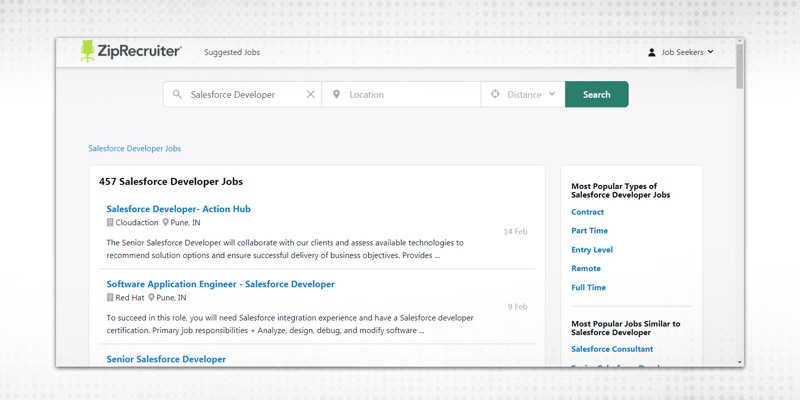Click the ZipRecruiter chair logo
The height and width of the screenshot is (400, 800).
tap(88, 52)
